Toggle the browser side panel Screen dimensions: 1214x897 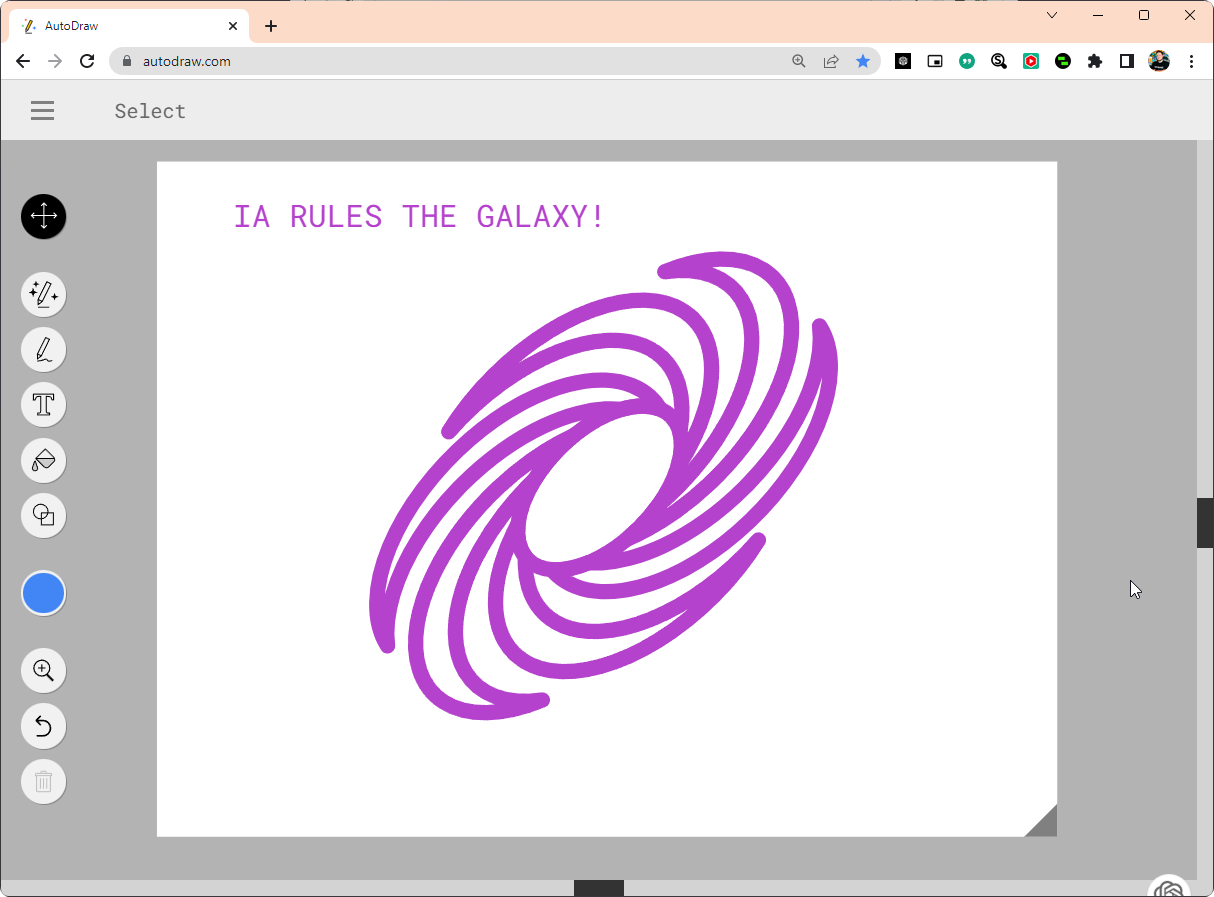(1127, 61)
